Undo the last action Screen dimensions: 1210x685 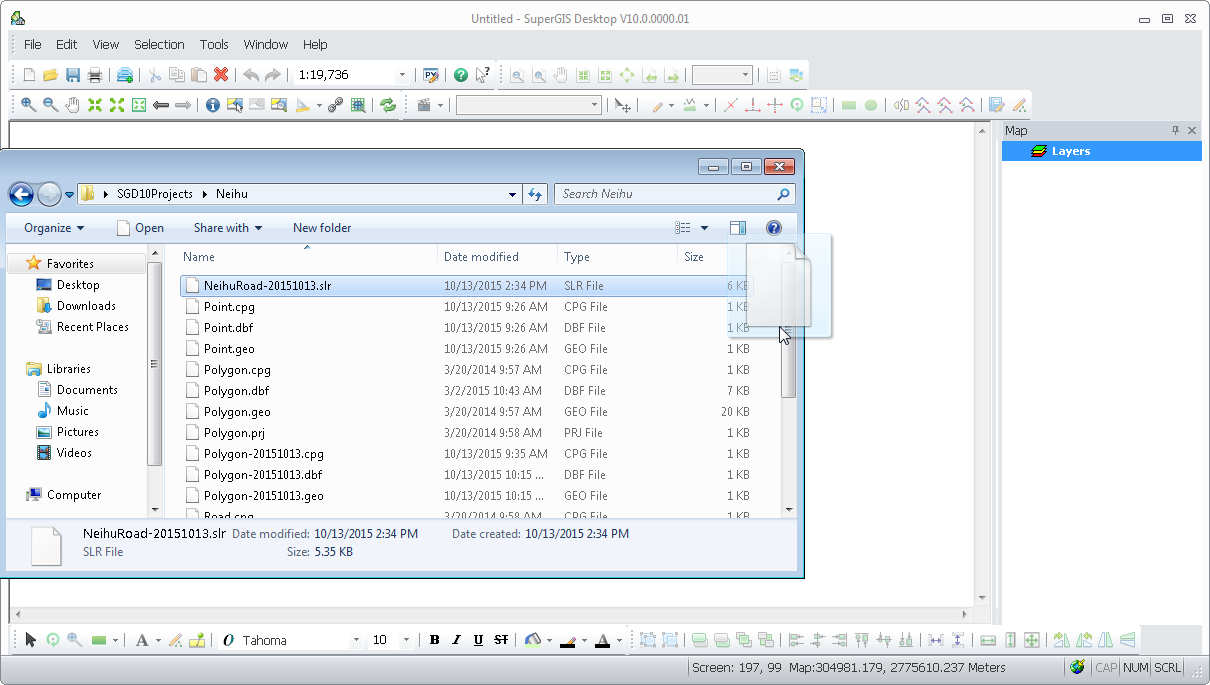pos(251,75)
